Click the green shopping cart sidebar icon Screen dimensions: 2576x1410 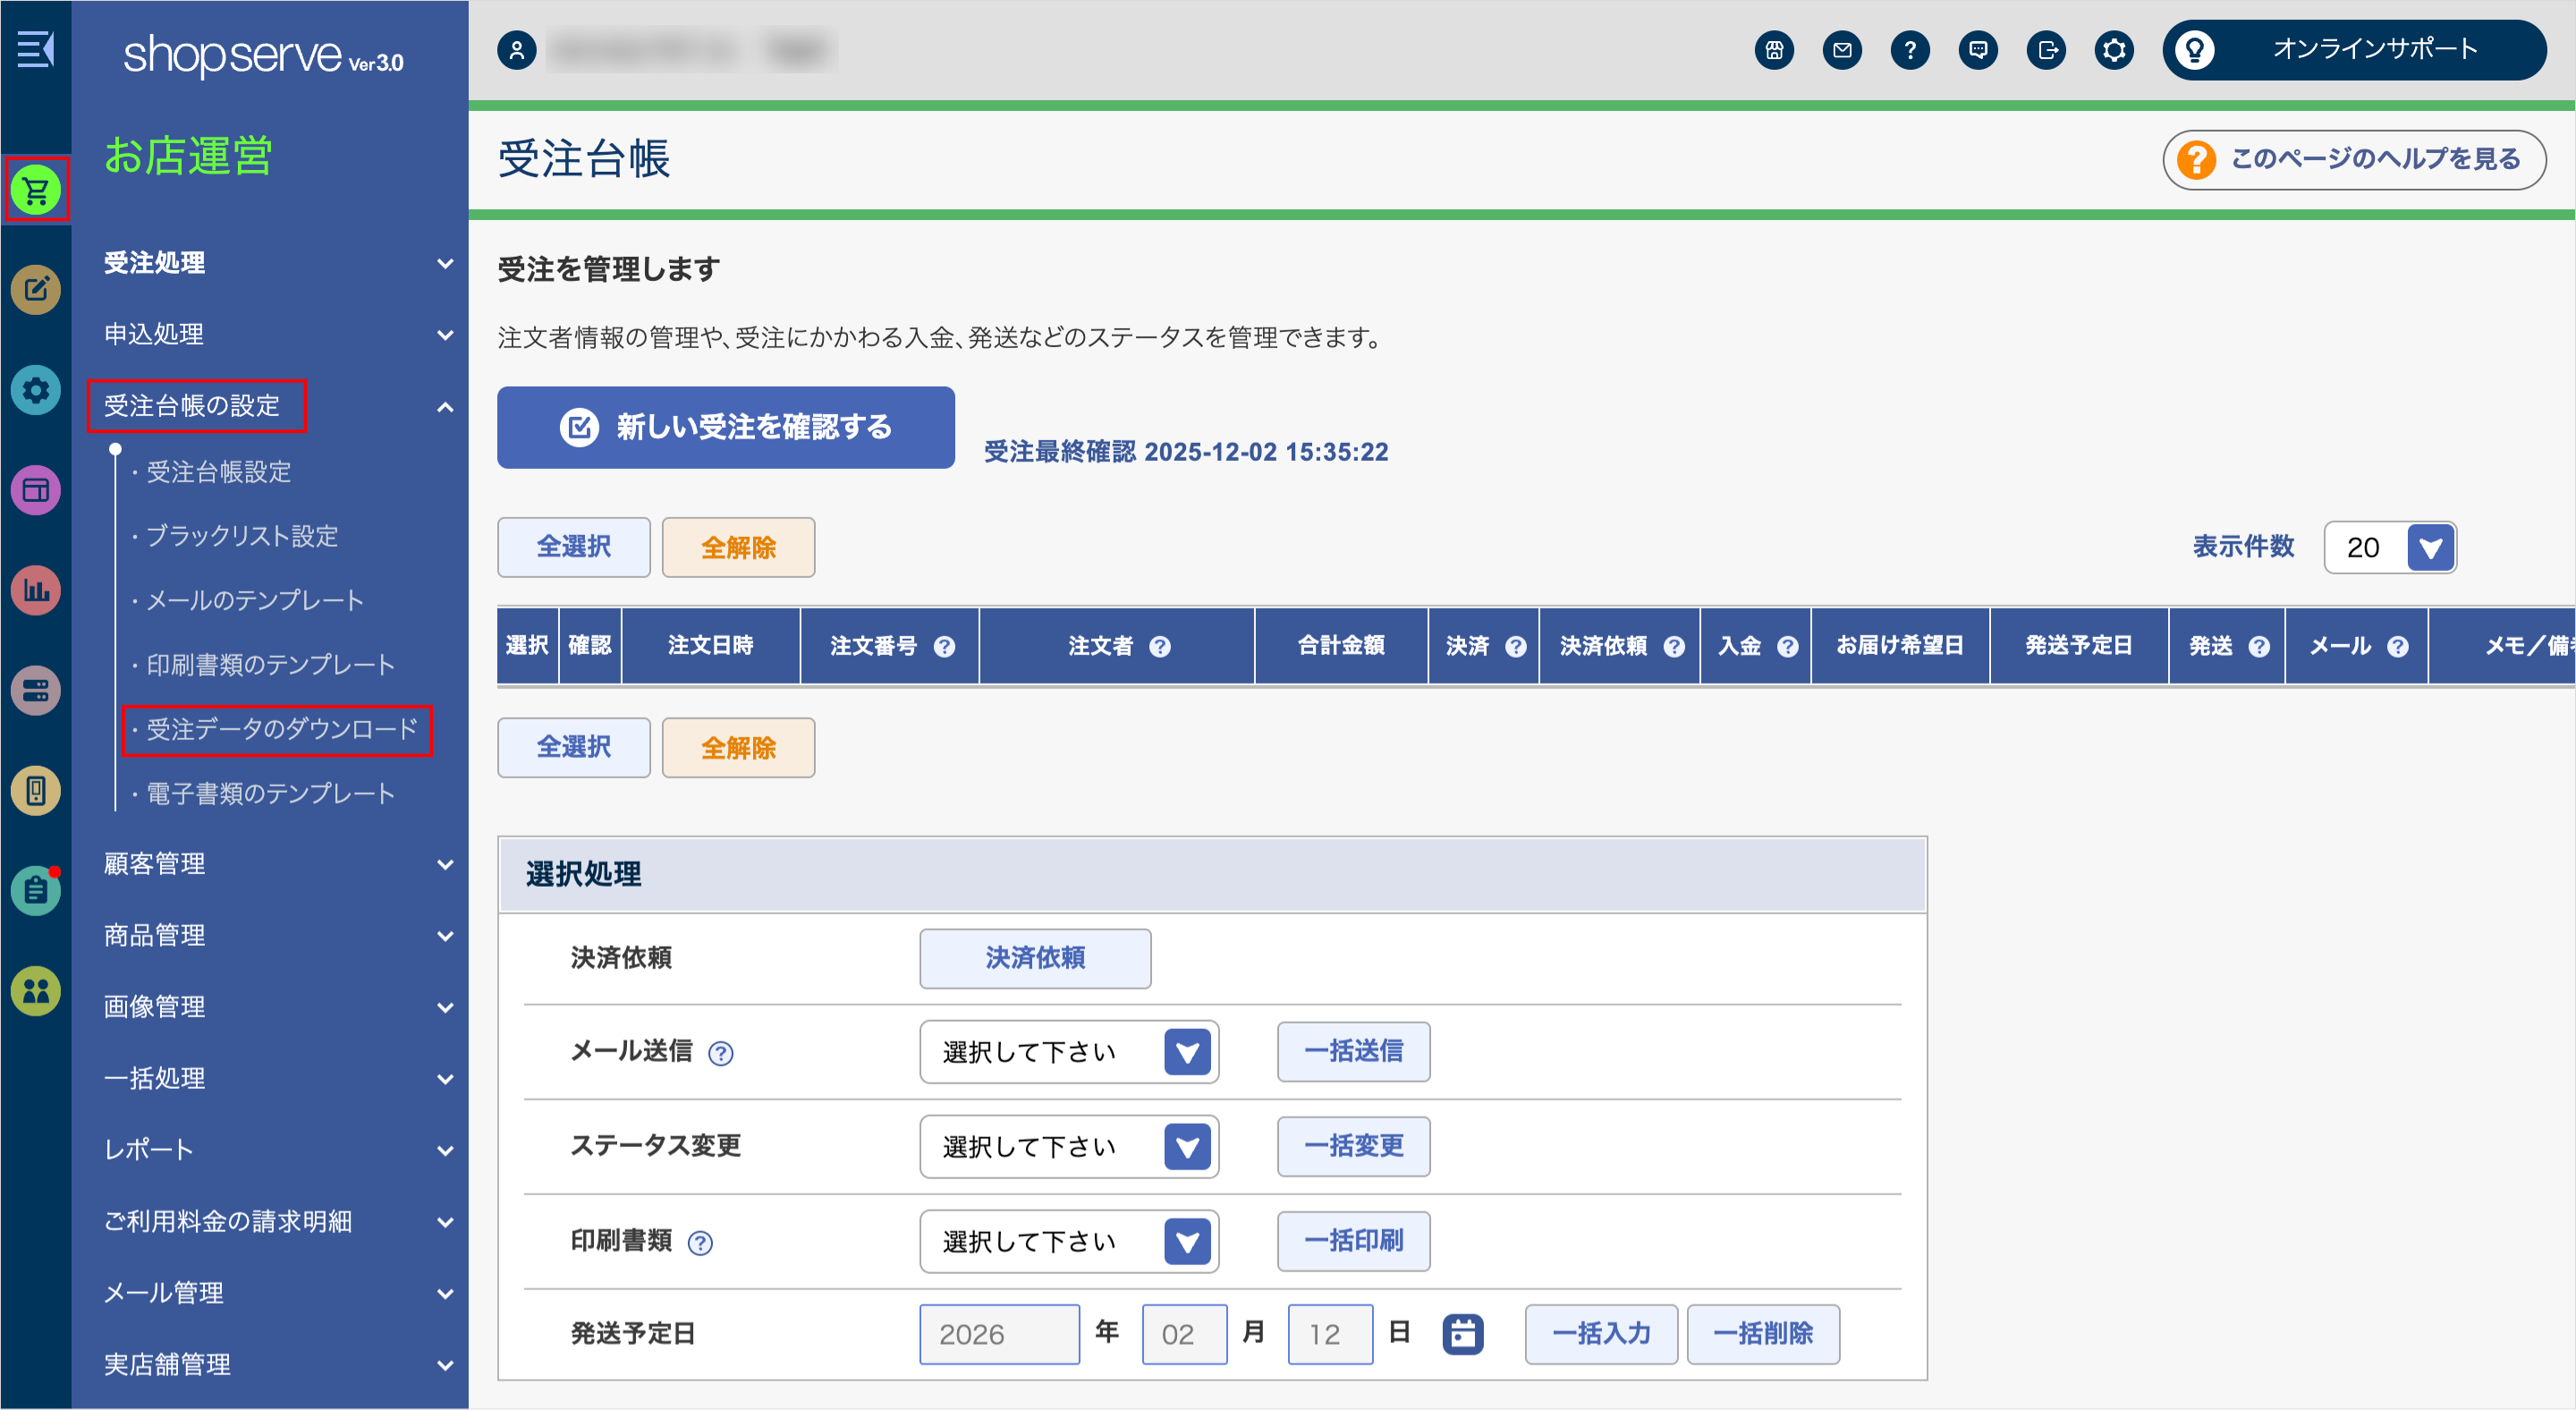pos(36,190)
